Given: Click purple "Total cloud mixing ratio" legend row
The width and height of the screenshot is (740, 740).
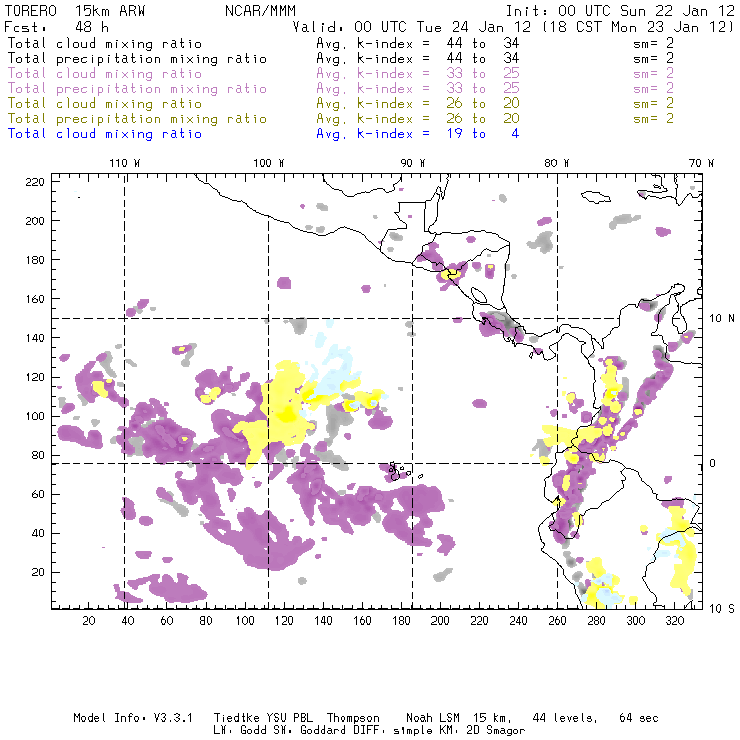Looking at the screenshot, I should [x=341, y=74].
